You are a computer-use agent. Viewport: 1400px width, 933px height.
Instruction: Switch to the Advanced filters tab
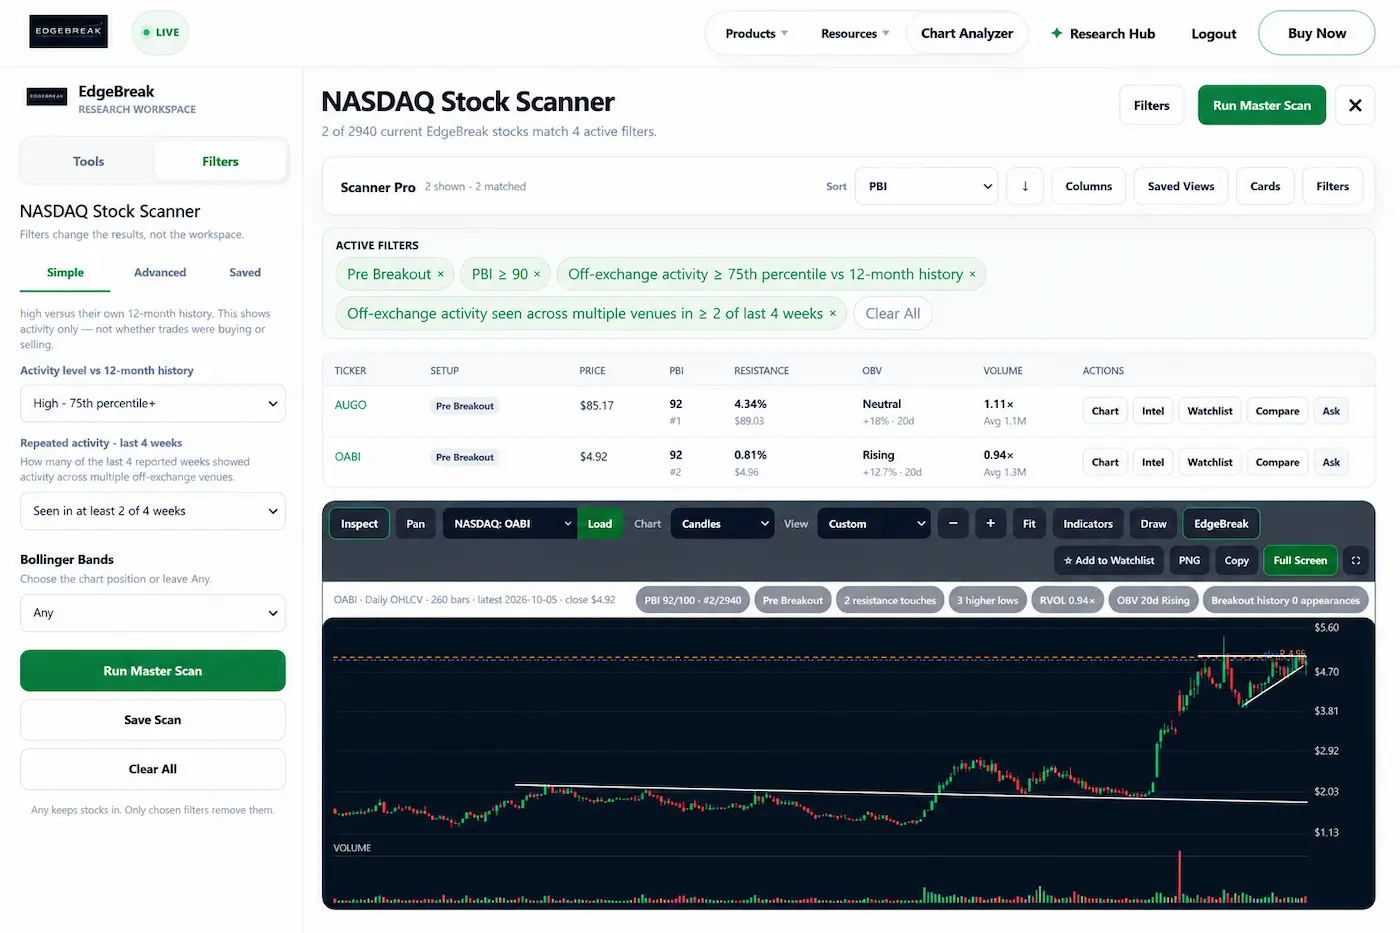tap(160, 272)
